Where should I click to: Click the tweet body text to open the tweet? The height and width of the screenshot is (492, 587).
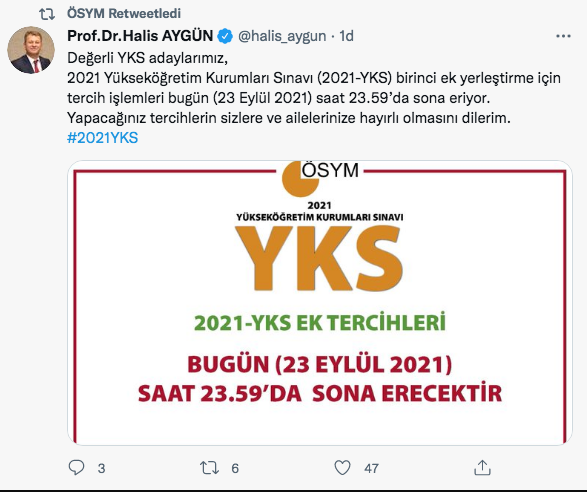[314, 88]
